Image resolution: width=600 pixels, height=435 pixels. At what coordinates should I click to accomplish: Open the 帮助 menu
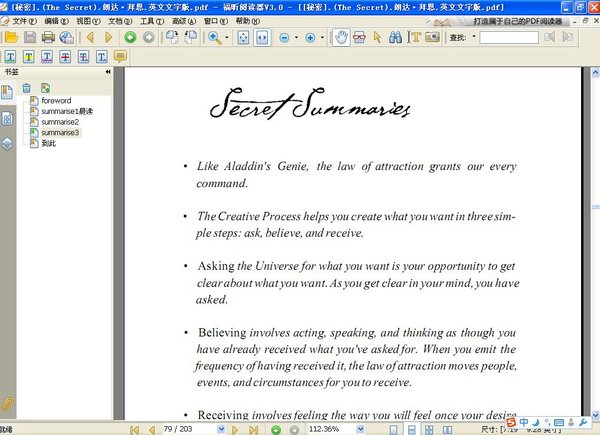(x=247, y=21)
